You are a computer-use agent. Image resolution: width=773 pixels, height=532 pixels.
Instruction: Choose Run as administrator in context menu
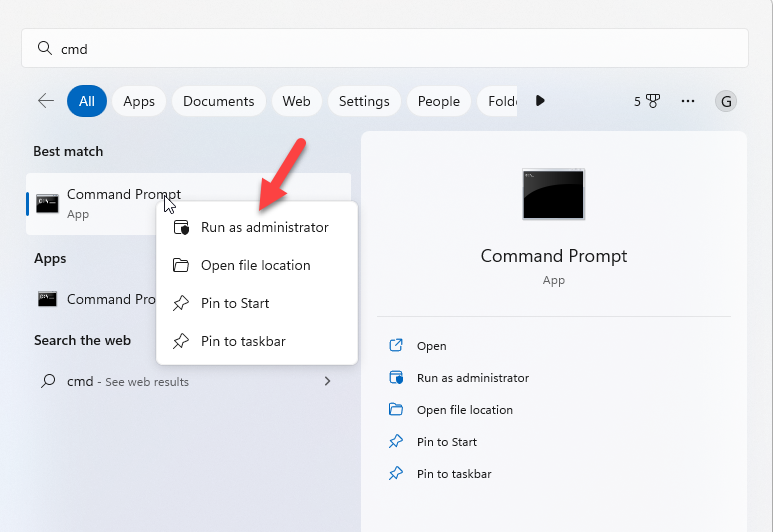[257, 227]
